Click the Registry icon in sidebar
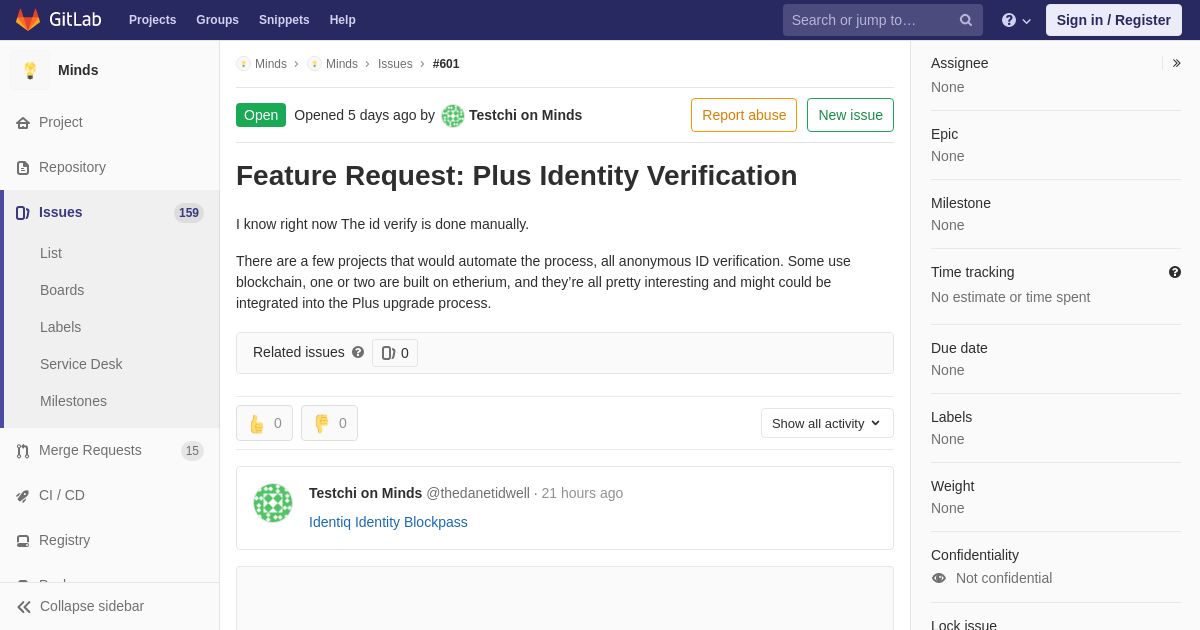Viewport: 1200px width, 630px height. [x=23, y=541]
